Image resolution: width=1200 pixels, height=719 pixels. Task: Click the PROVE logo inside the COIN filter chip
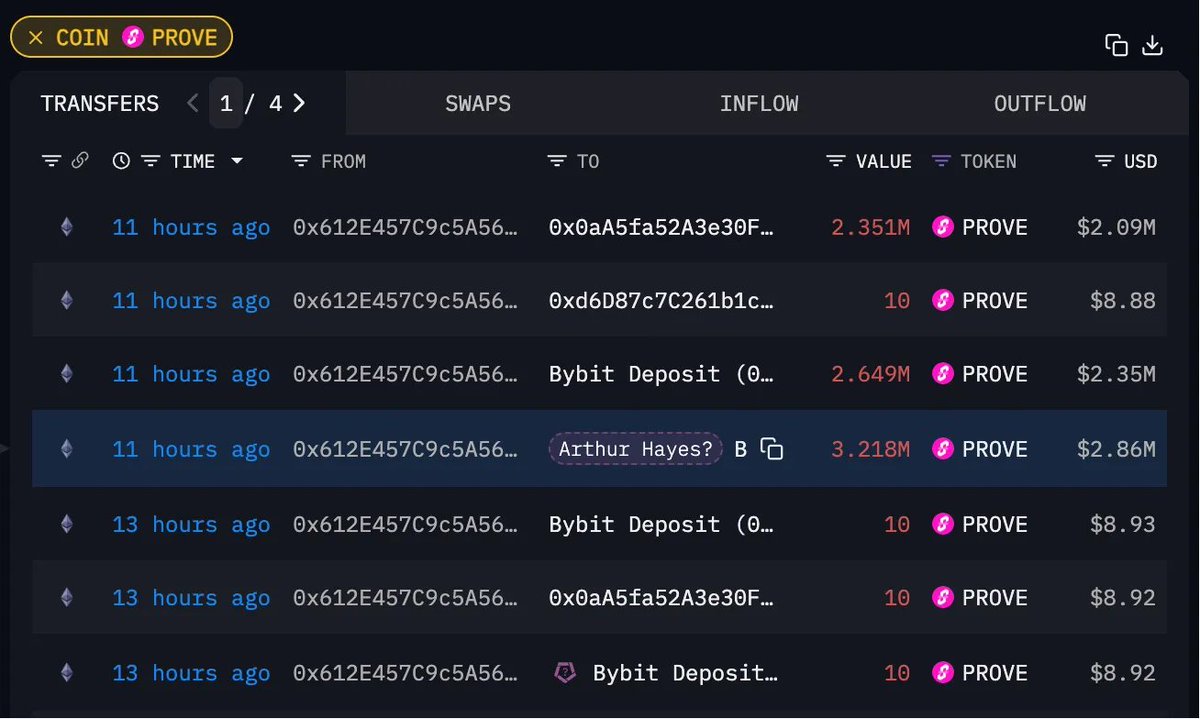click(133, 38)
